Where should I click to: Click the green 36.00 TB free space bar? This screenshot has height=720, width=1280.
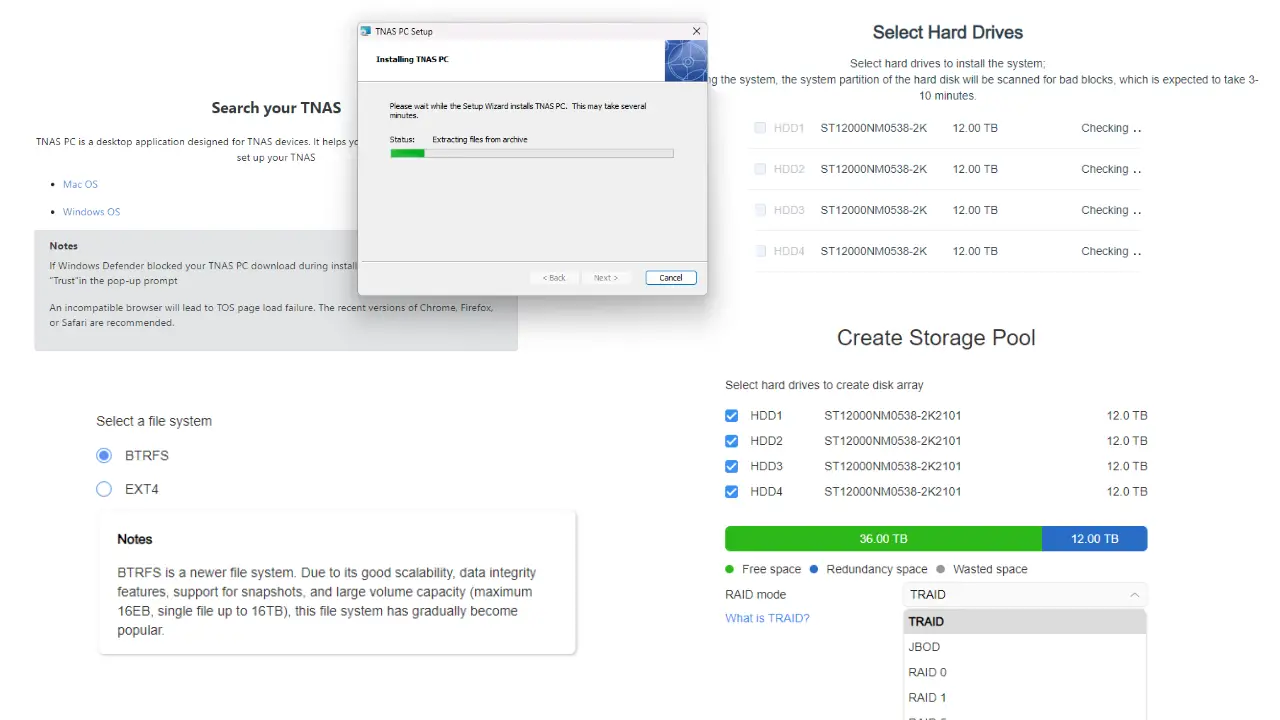tap(883, 538)
